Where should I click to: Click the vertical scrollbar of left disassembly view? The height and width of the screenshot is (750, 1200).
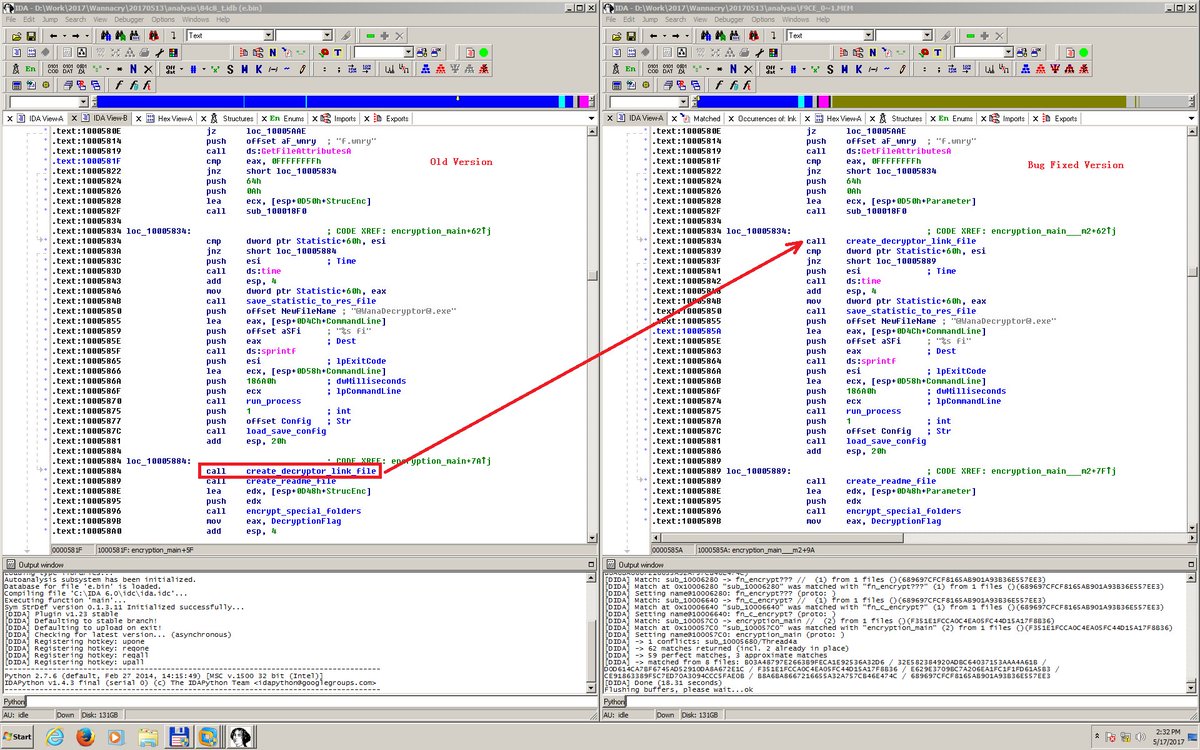pyautogui.click(x=594, y=335)
